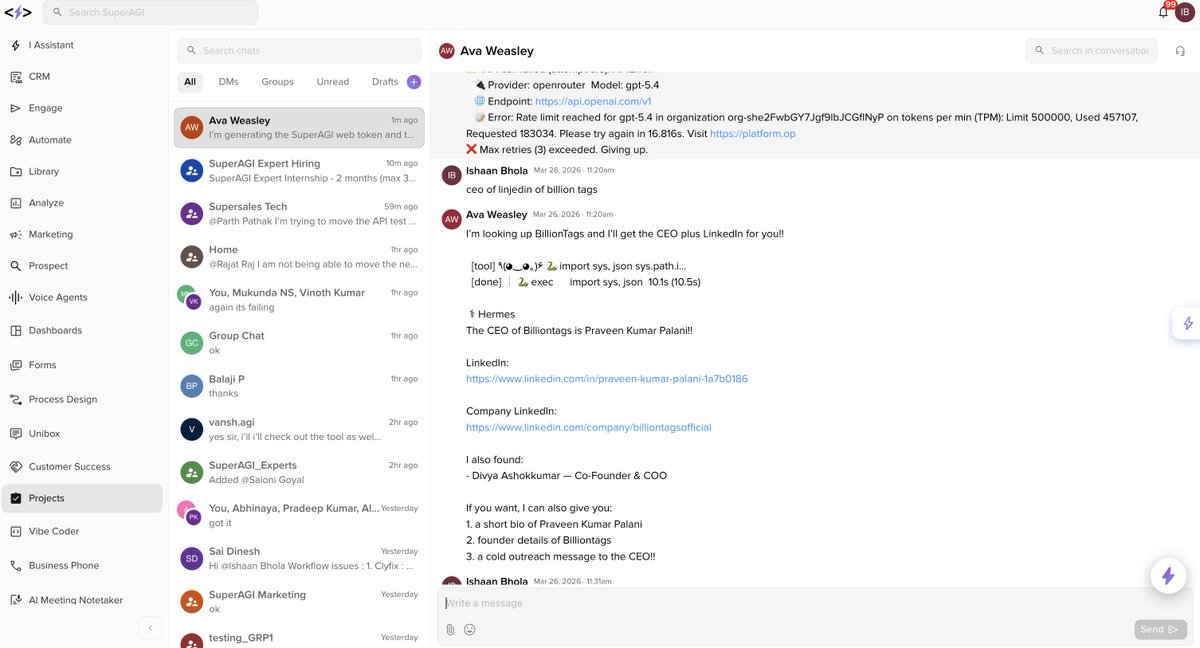Open the Balaji P chat
The width and height of the screenshot is (1200, 648).
[299, 386]
